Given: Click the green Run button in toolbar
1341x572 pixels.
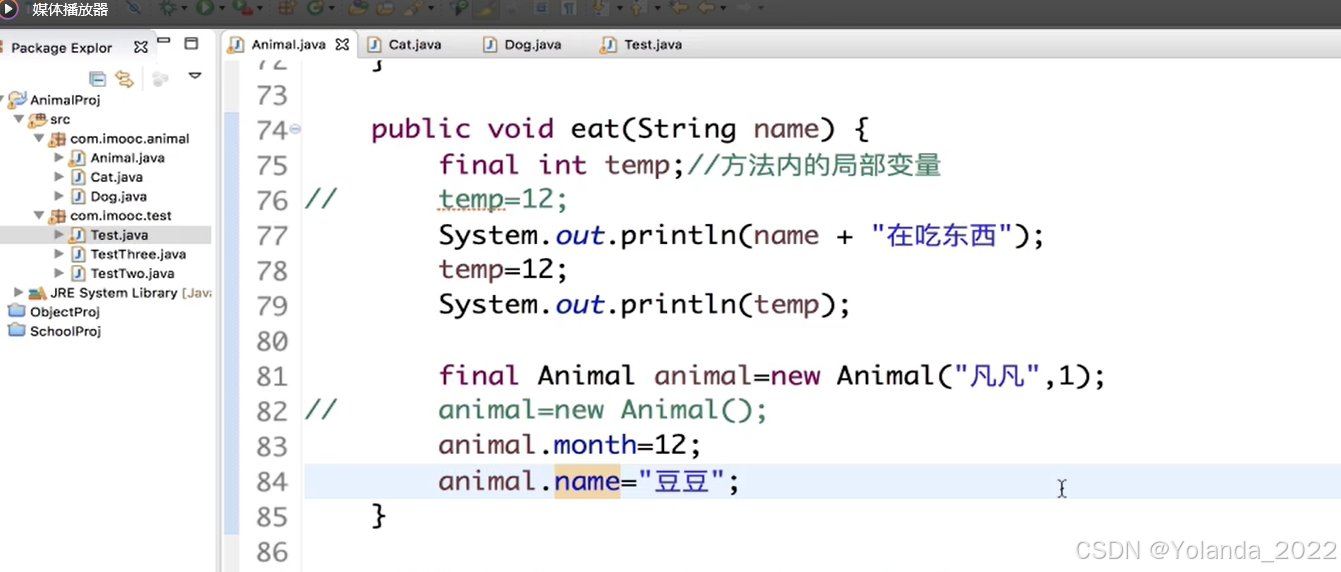Looking at the screenshot, I should [206, 9].
